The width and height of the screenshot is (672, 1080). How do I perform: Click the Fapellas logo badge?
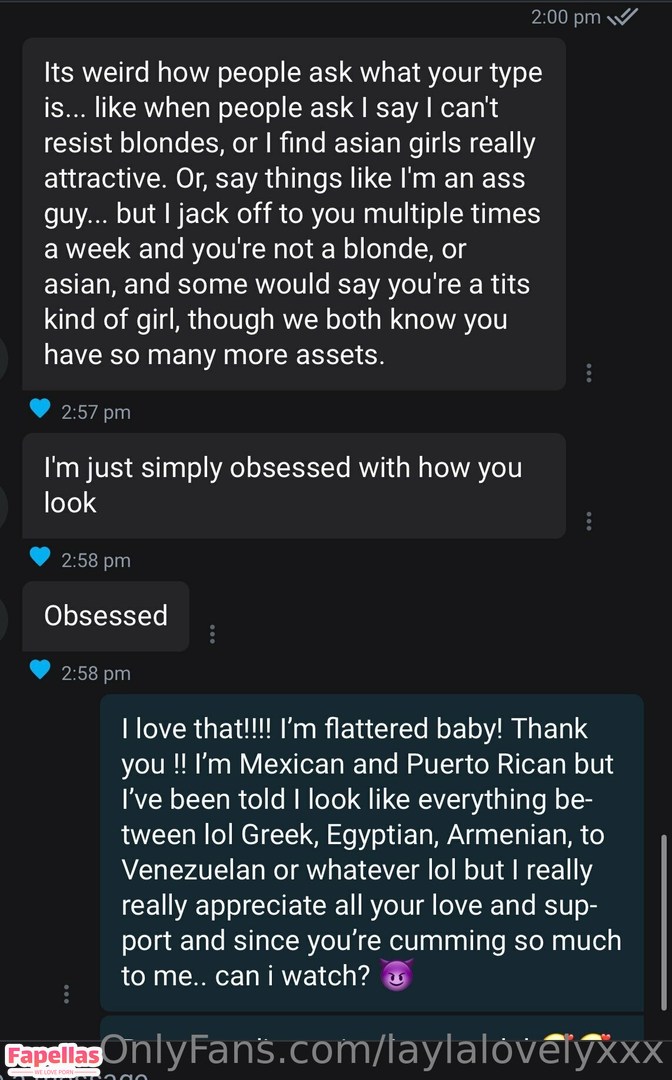(53, 1058)
